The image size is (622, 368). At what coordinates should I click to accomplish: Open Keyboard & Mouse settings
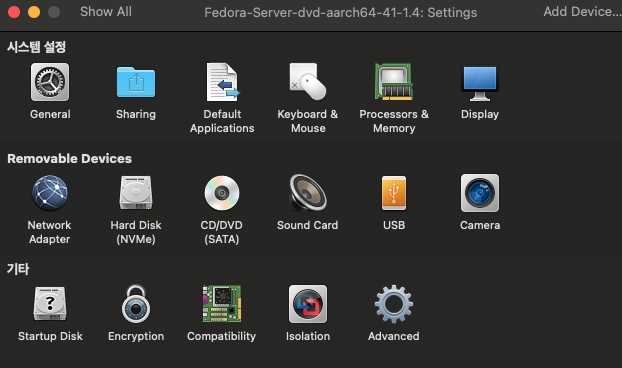pyautogui.click(x=308, y=82)
